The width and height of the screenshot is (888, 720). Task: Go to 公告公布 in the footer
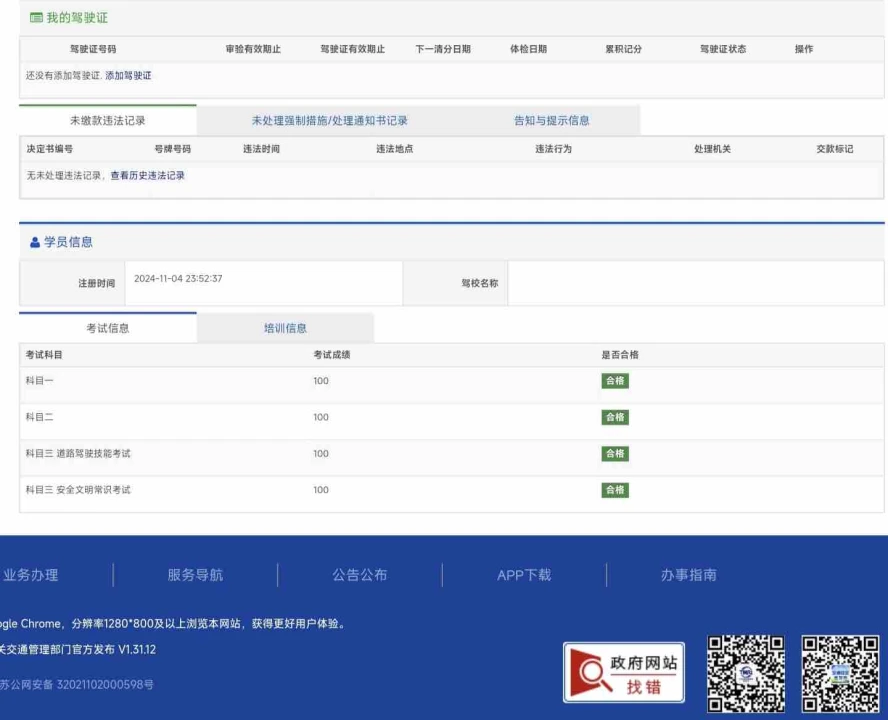click(360, 575)
